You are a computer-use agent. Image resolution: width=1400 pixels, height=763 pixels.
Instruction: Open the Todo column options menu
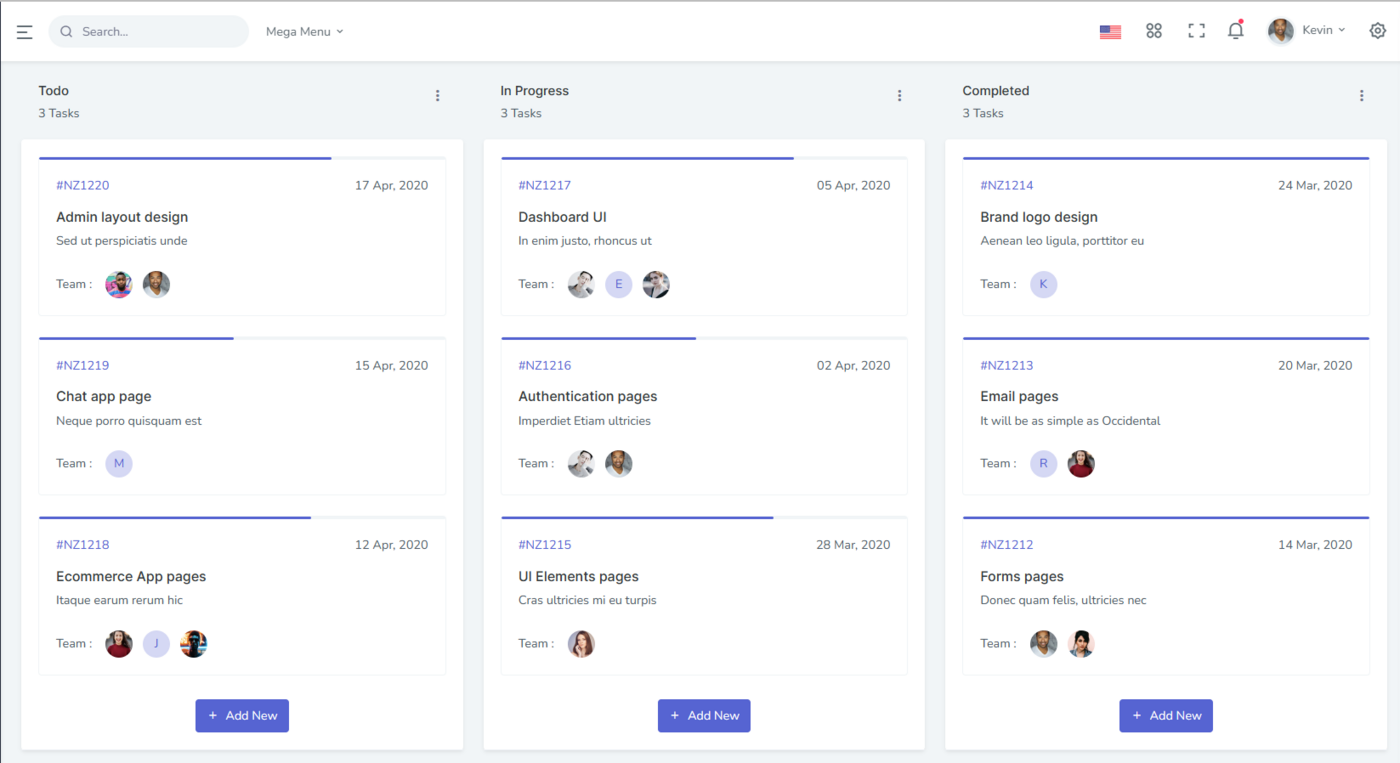click(437, 96)
